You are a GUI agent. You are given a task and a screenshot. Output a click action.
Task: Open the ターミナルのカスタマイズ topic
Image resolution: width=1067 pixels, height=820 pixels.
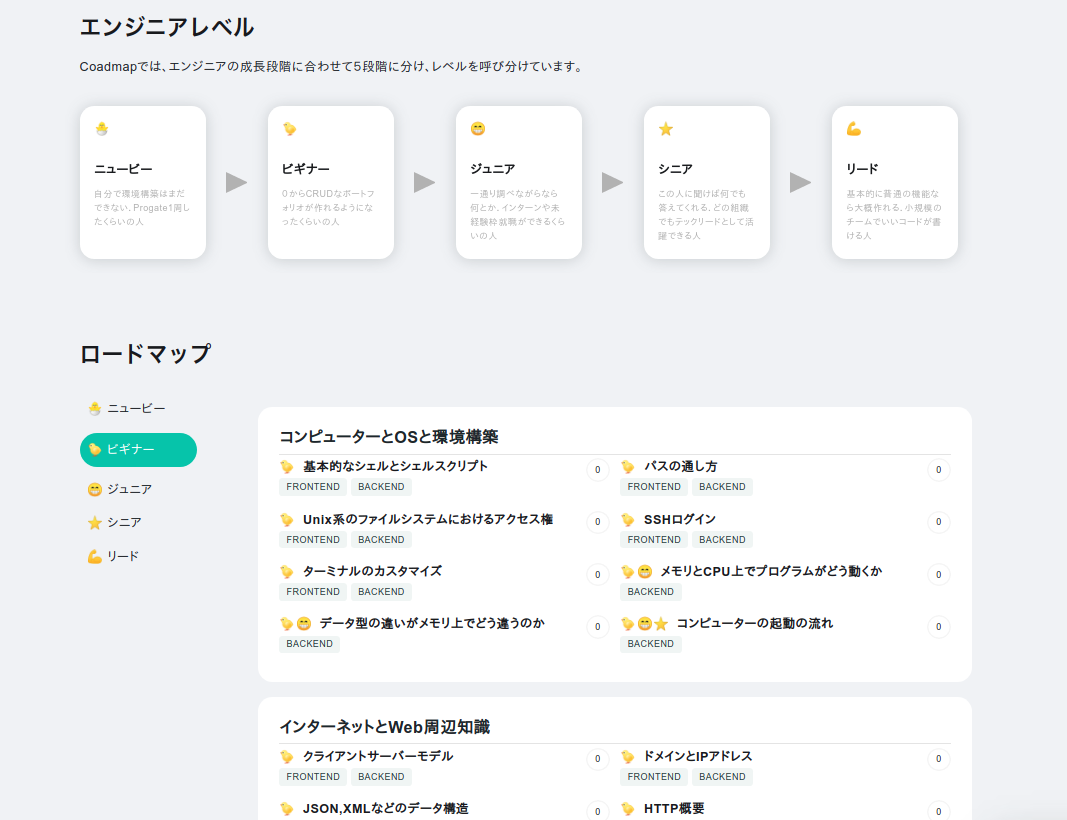372,571
